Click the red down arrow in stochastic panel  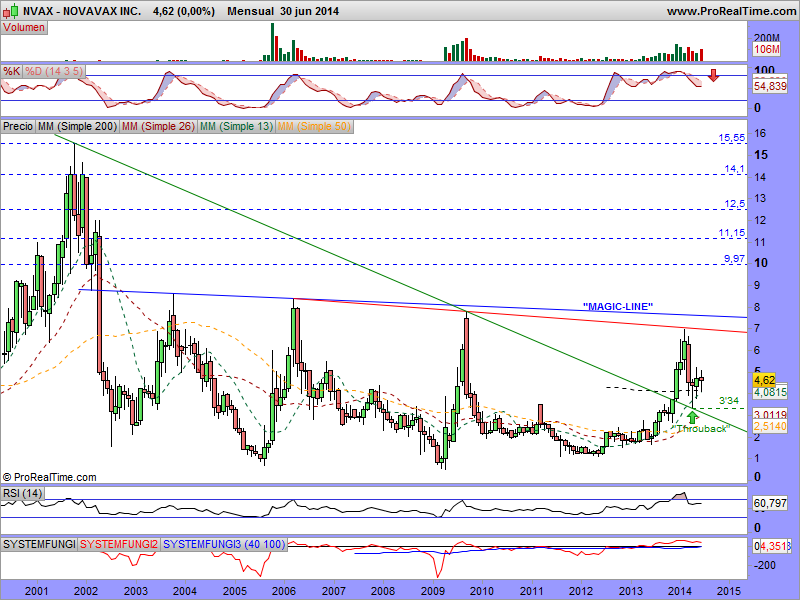pos(713,76)
